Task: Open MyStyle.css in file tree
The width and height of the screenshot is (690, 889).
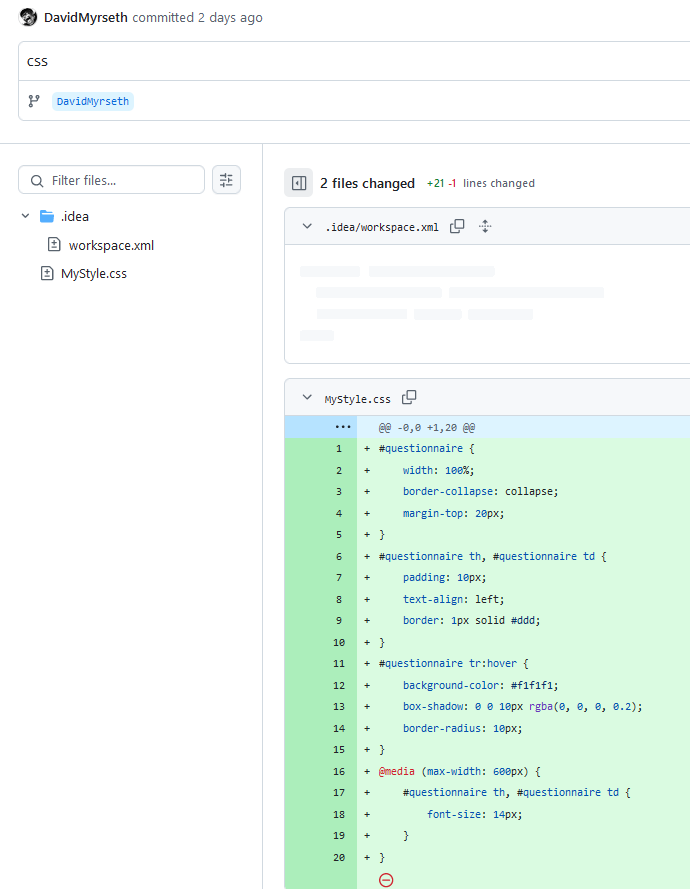Action: coord(94,274)
